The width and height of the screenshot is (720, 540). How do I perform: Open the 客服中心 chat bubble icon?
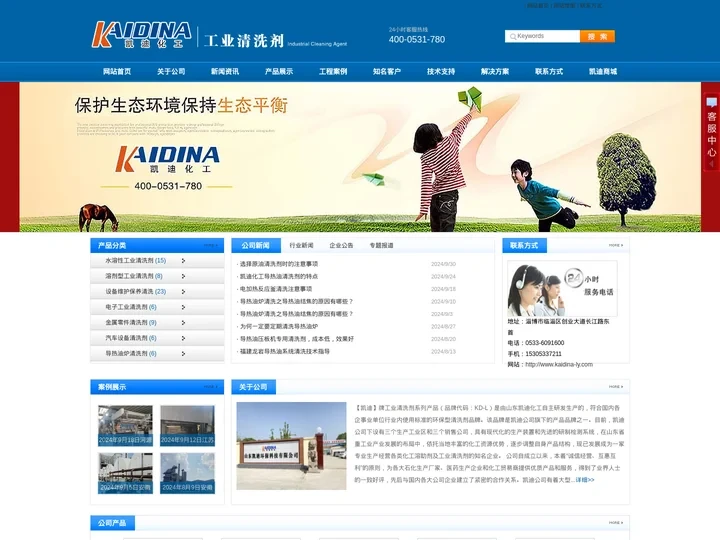pyautogui.click(x=711, y=102)
